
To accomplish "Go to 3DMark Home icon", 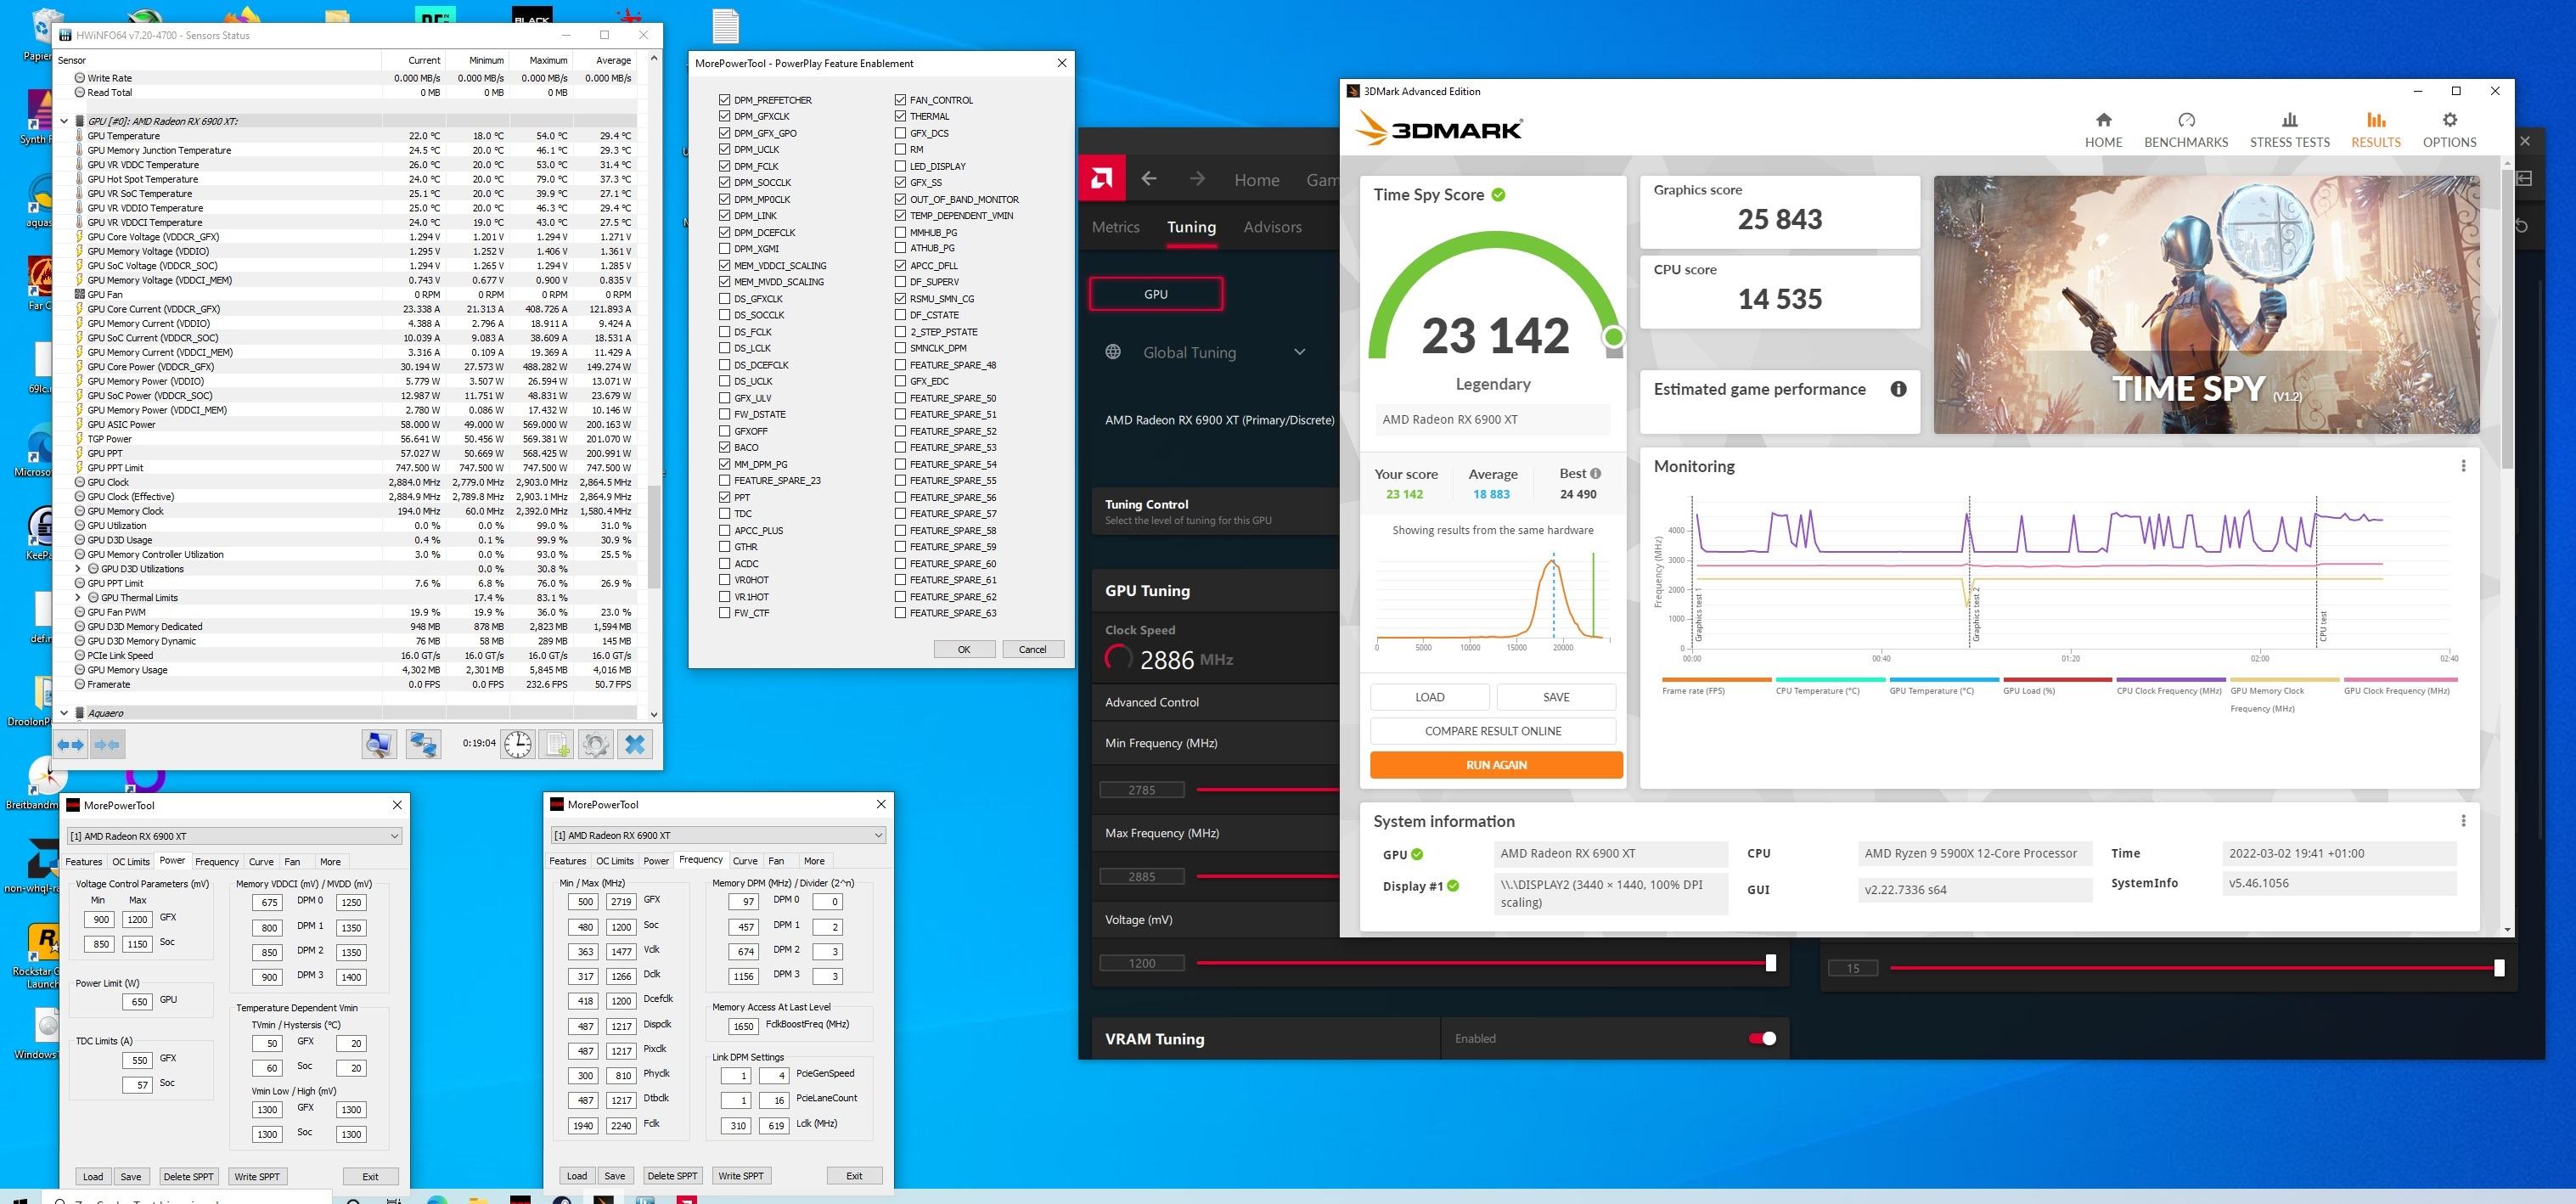I will (2103, 120).
